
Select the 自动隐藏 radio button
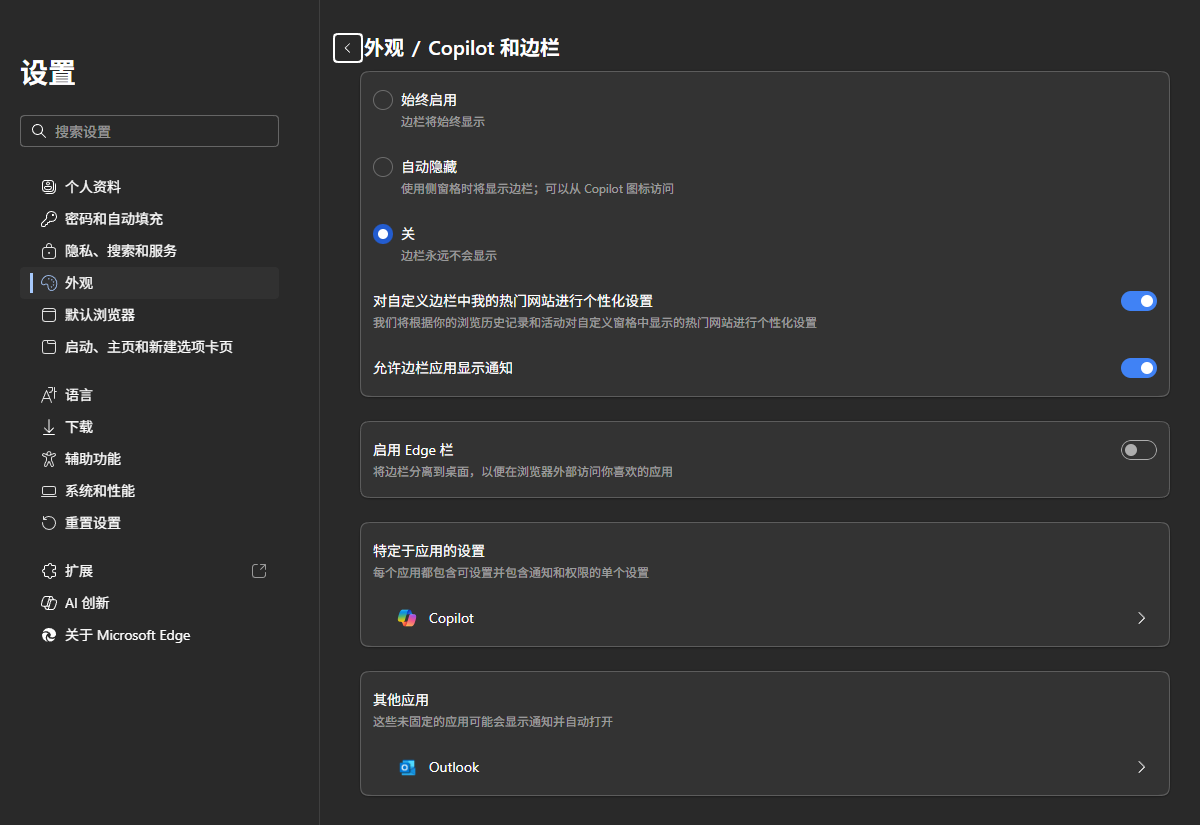coord(382,166)
